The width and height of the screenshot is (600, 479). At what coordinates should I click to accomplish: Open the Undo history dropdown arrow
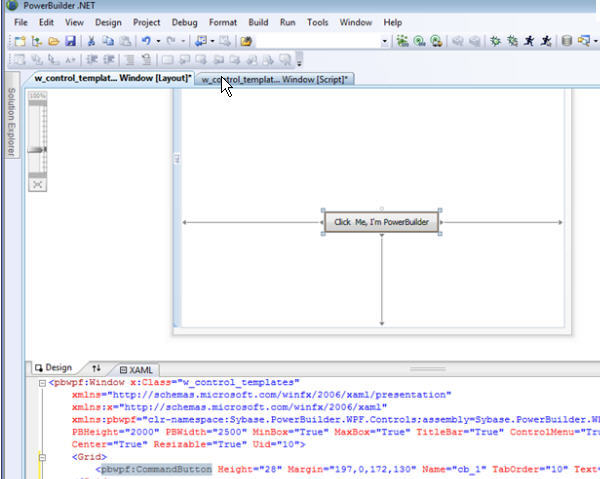[158, 41]
